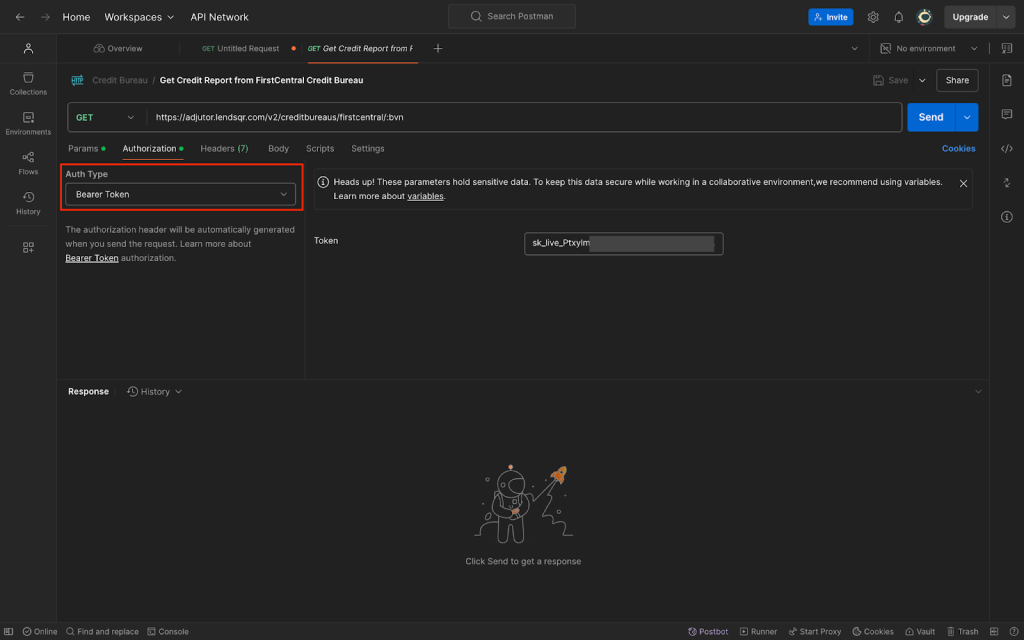Open the Save options dropdown arrow

pyautogui.click(x=922, y=80)
